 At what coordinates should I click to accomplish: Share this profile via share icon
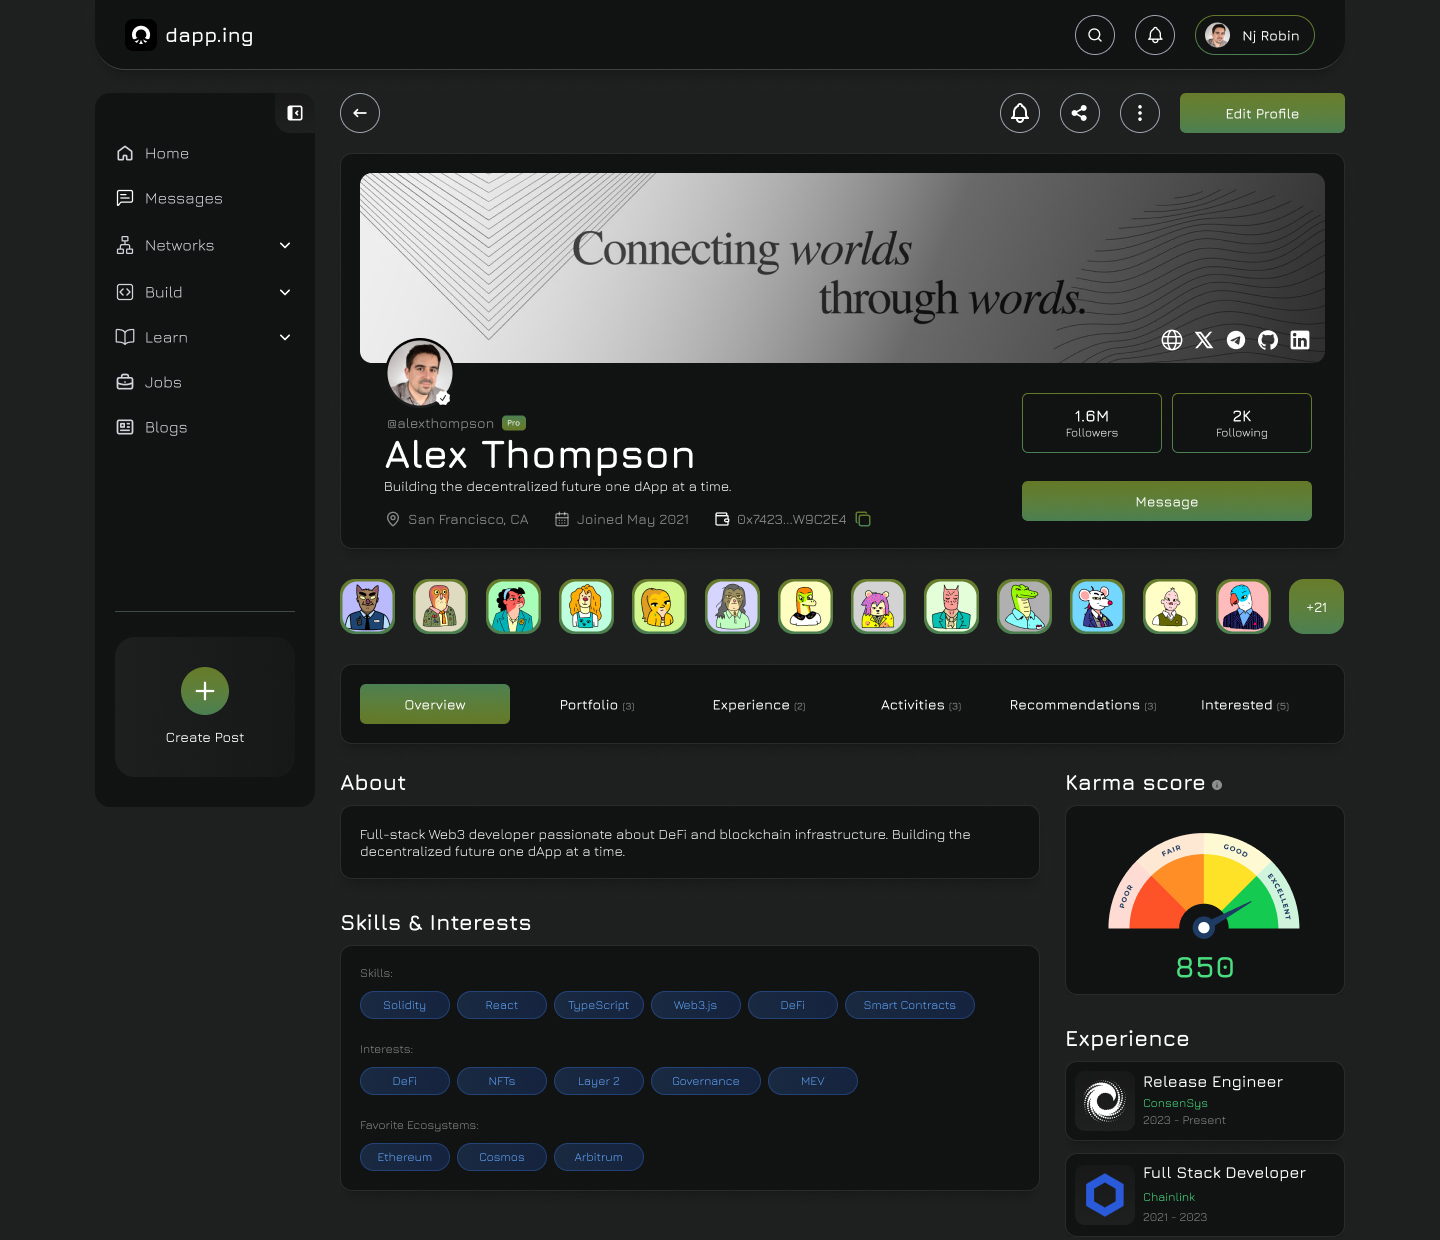click(x=1080, y=113)
